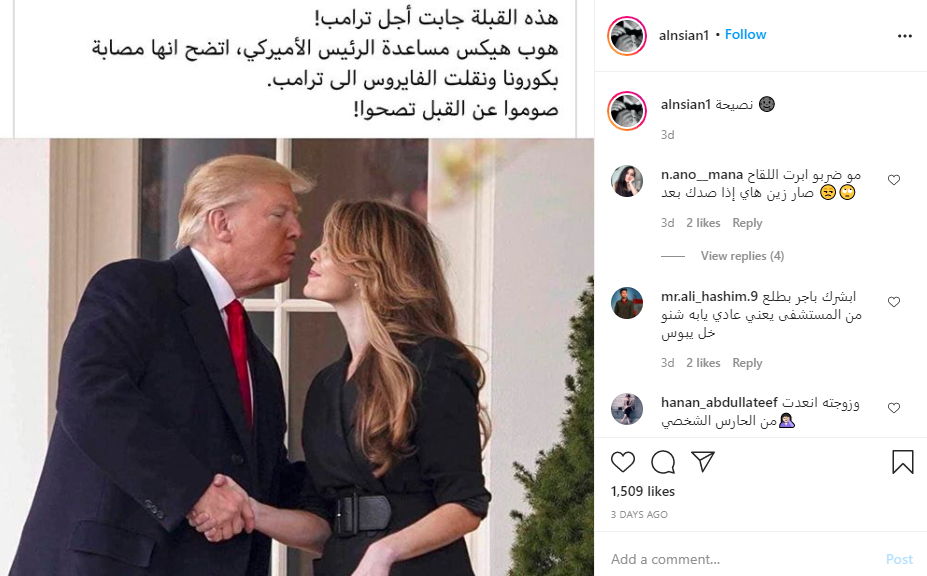This screenshot has height=576, width=927.
Task: Follow the alnsian1 account
Action: [x=745, y=34]
